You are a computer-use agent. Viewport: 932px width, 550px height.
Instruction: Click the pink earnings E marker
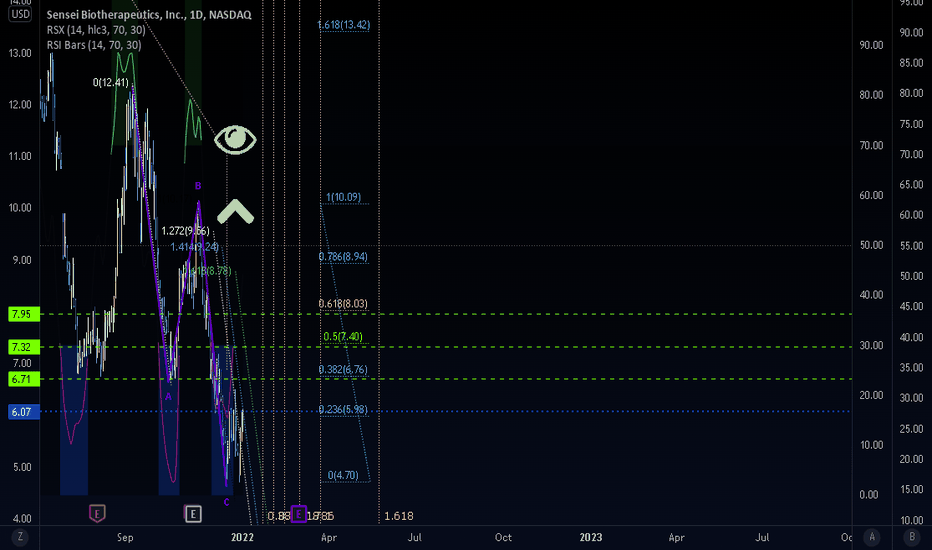click(97, 513)
